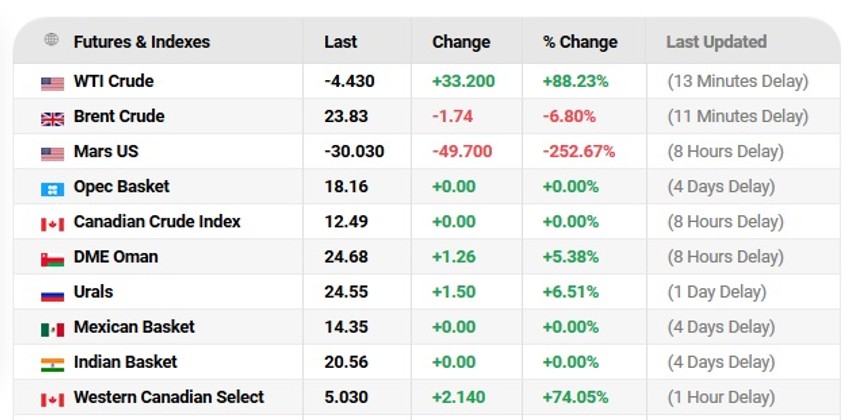Click the Opec Basket row name

click(x=121, y=186)
